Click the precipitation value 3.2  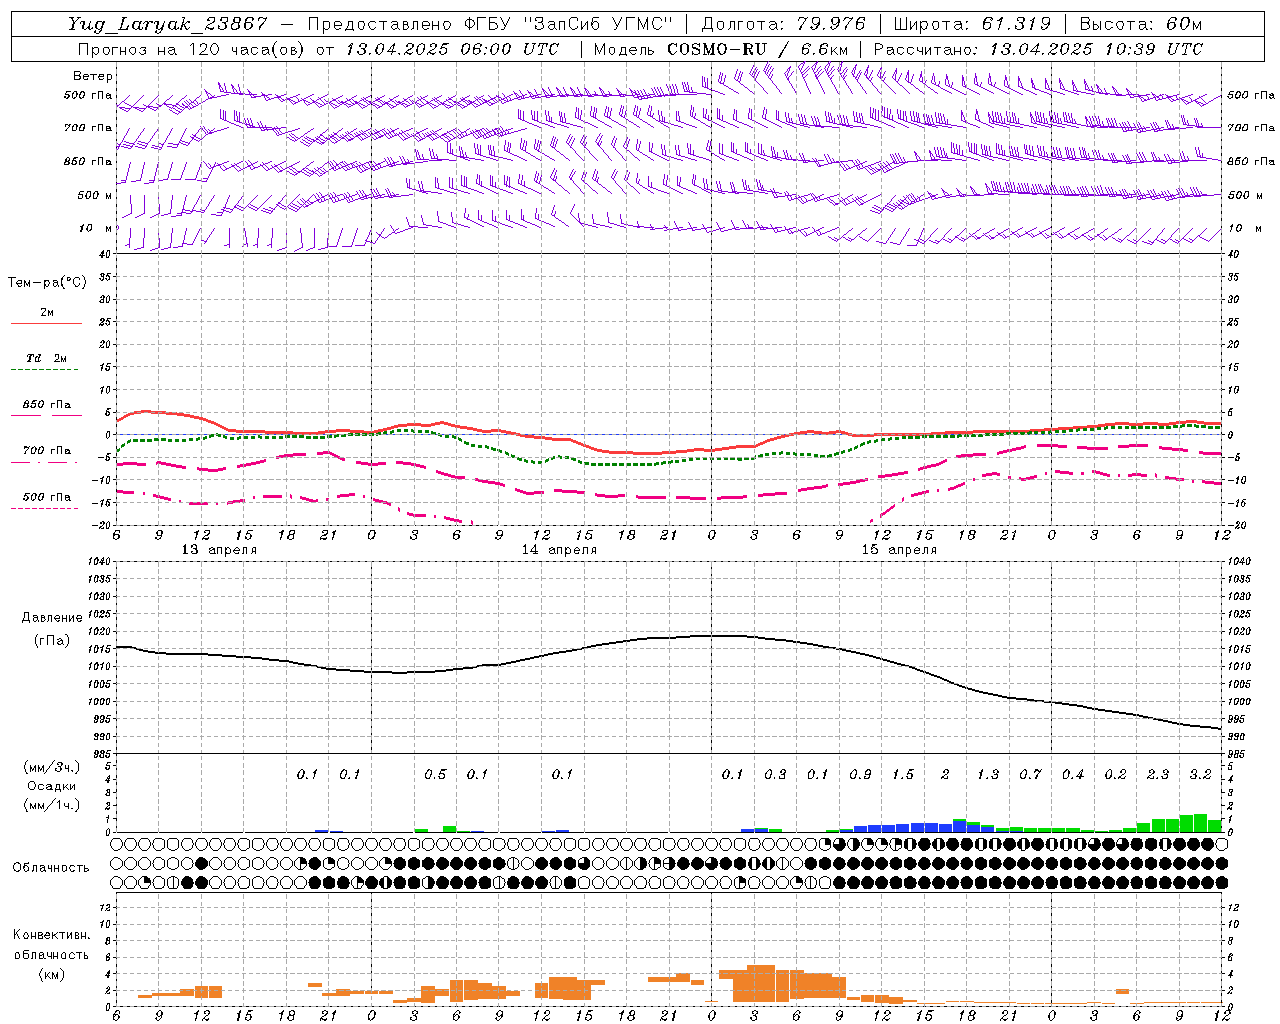point(1200,775)
